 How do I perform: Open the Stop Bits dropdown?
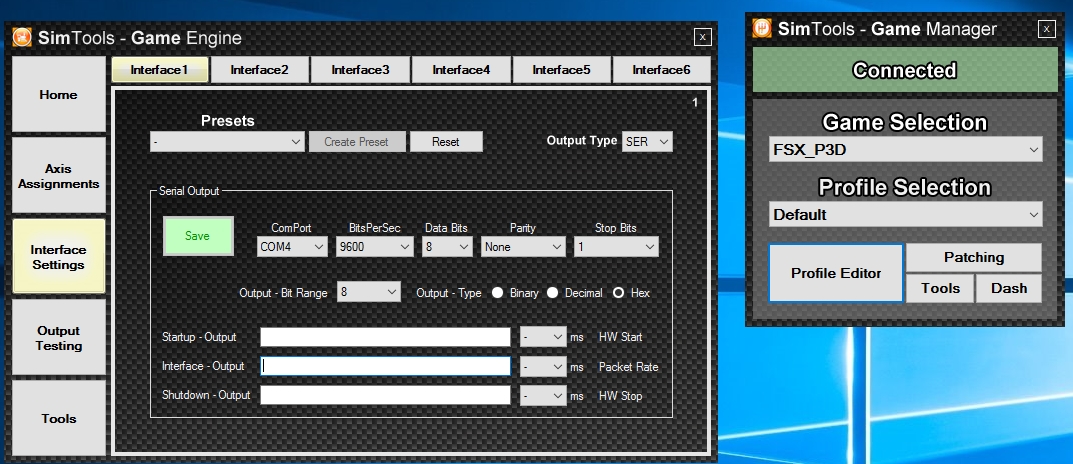(617, 246)
